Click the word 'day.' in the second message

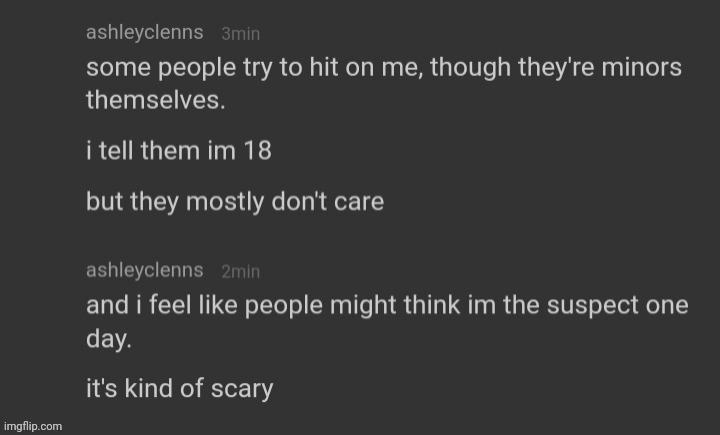[x=109, y=339]
